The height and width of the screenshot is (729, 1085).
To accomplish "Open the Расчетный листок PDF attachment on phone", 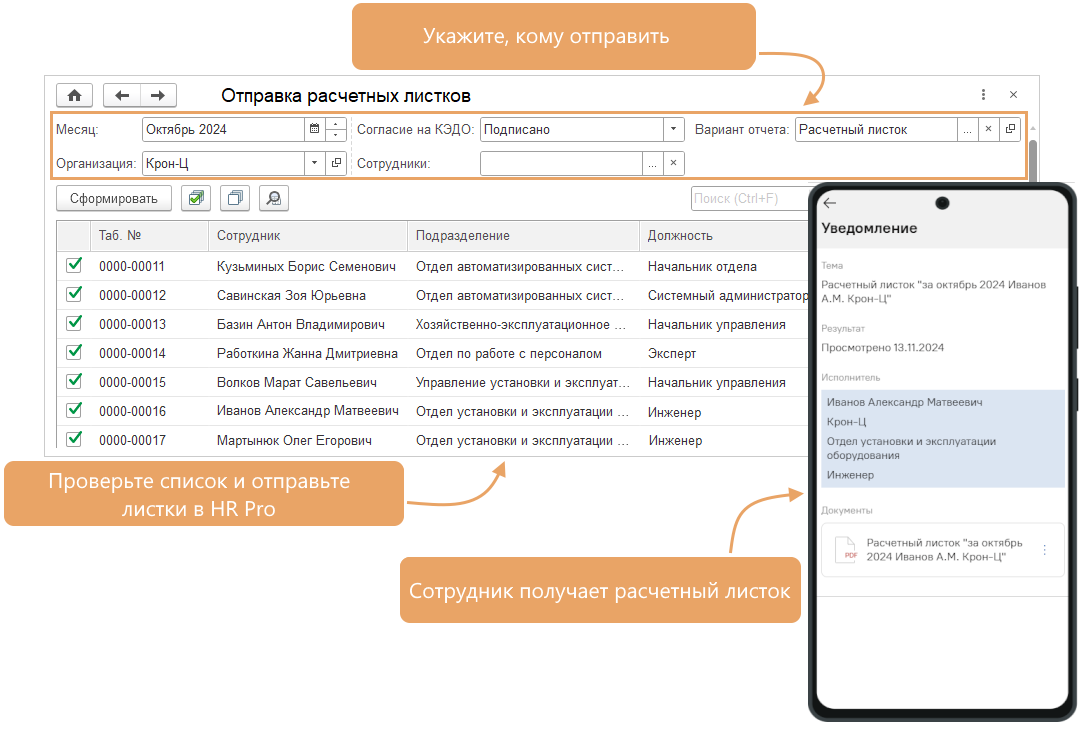I will tap(942, 550).
